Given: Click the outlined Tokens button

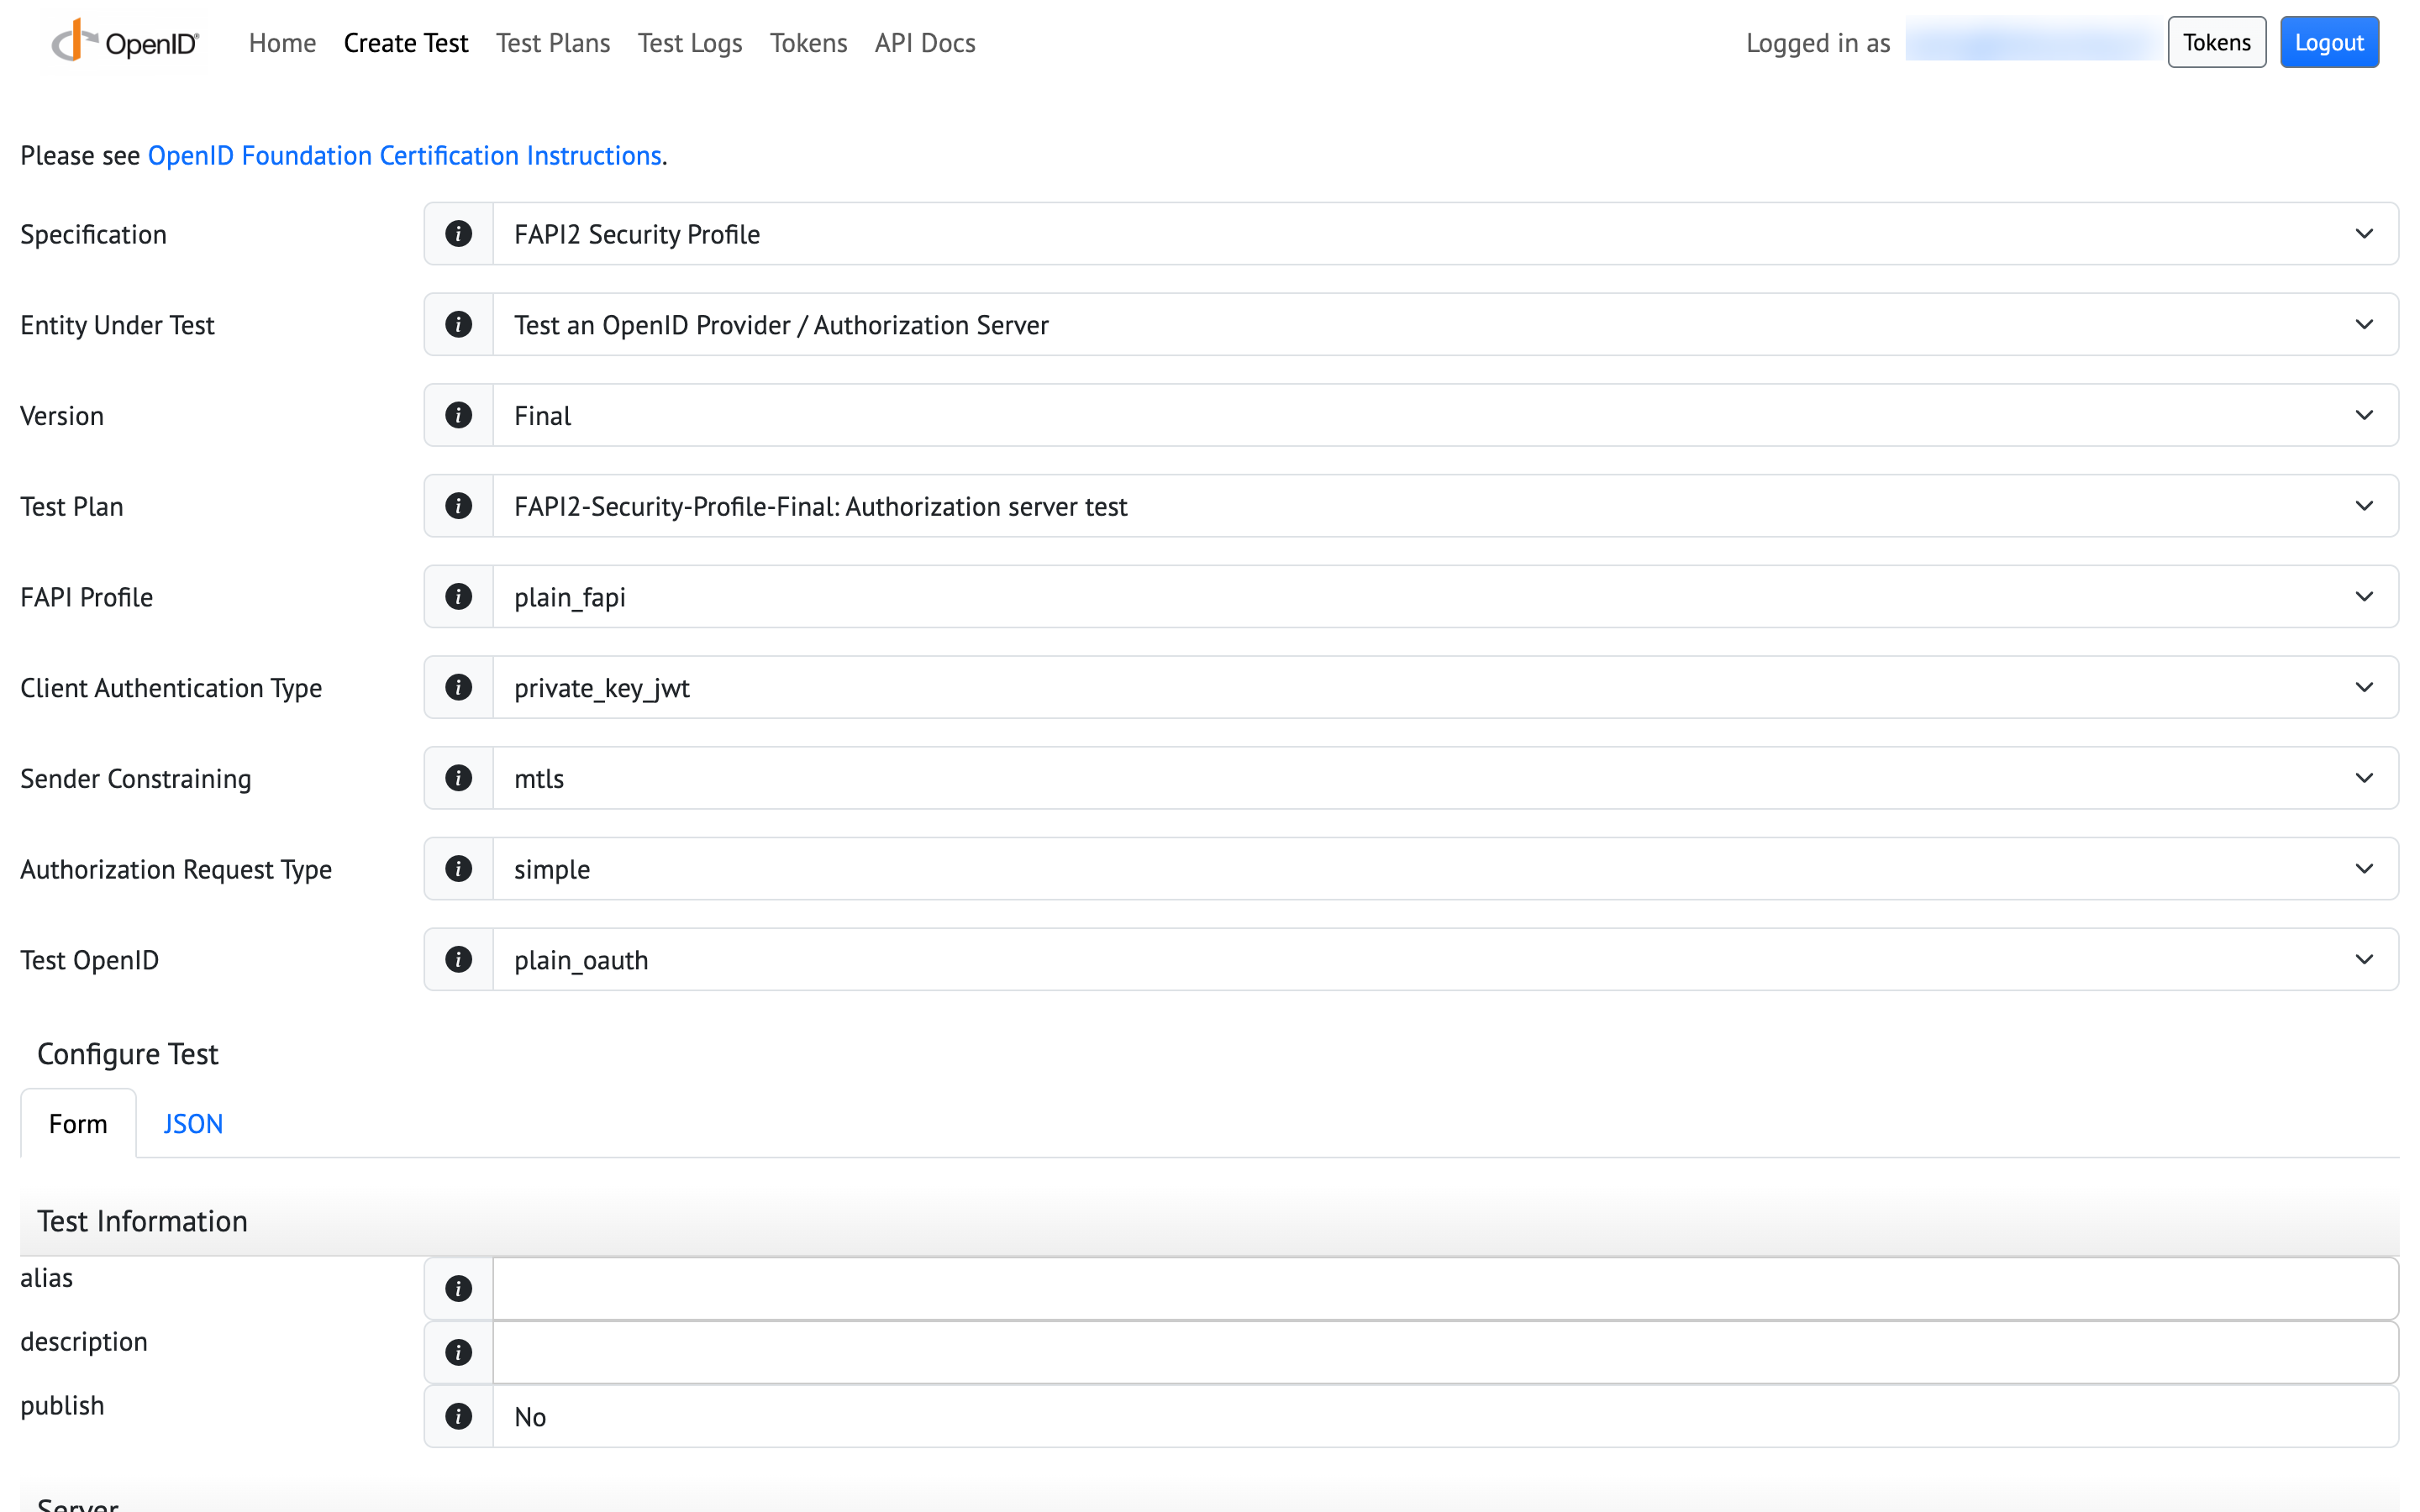Looking at the screenshot, I should pos(2217,42).
